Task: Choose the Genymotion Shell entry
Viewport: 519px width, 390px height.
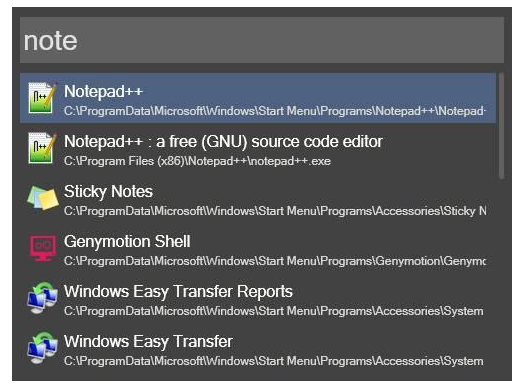Action: click(127, 241)
